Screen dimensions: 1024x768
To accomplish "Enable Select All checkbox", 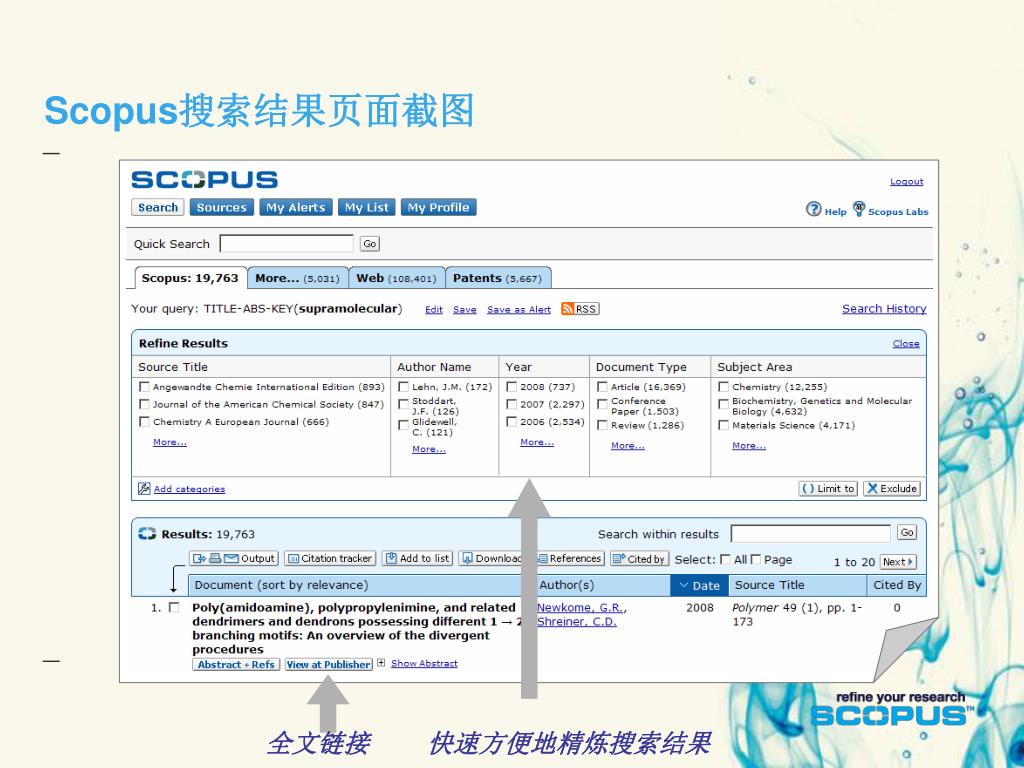I will point(725,559).
